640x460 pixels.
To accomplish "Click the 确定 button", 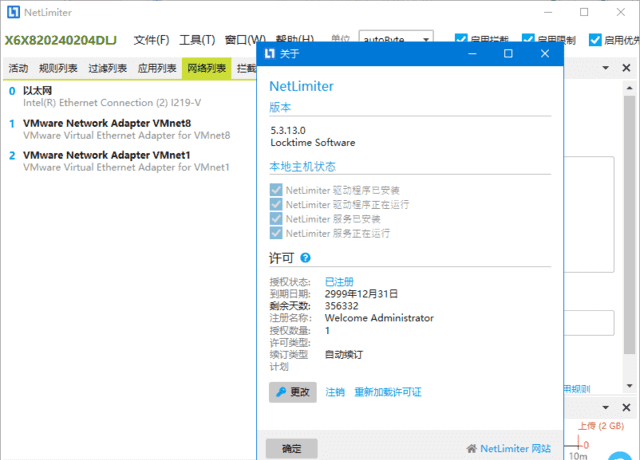I will point(291,449).
